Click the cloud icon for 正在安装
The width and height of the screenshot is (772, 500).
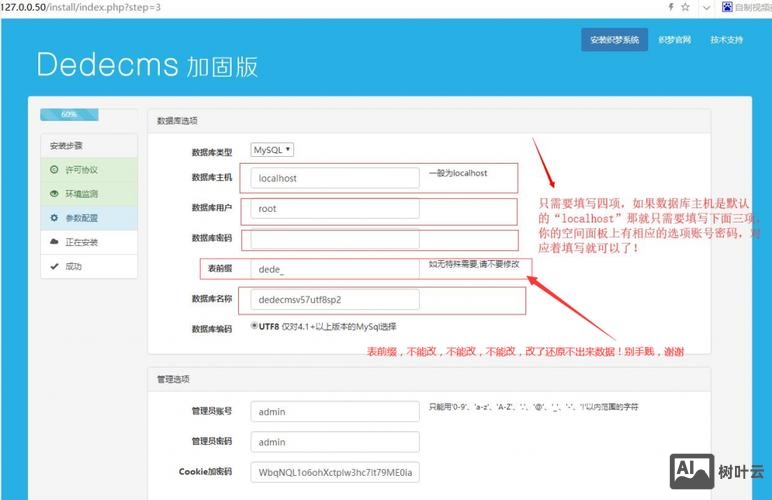pyautogui.click(x=54, y=242)
